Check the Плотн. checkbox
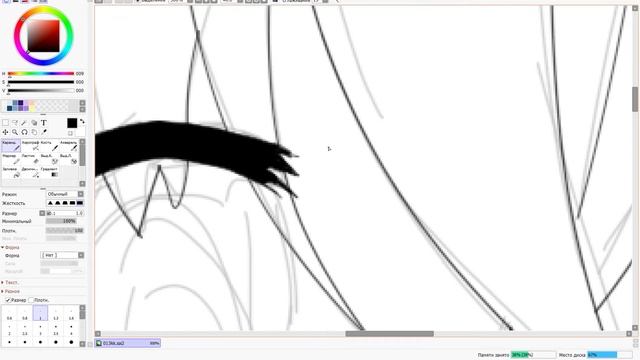 point(31,300)
